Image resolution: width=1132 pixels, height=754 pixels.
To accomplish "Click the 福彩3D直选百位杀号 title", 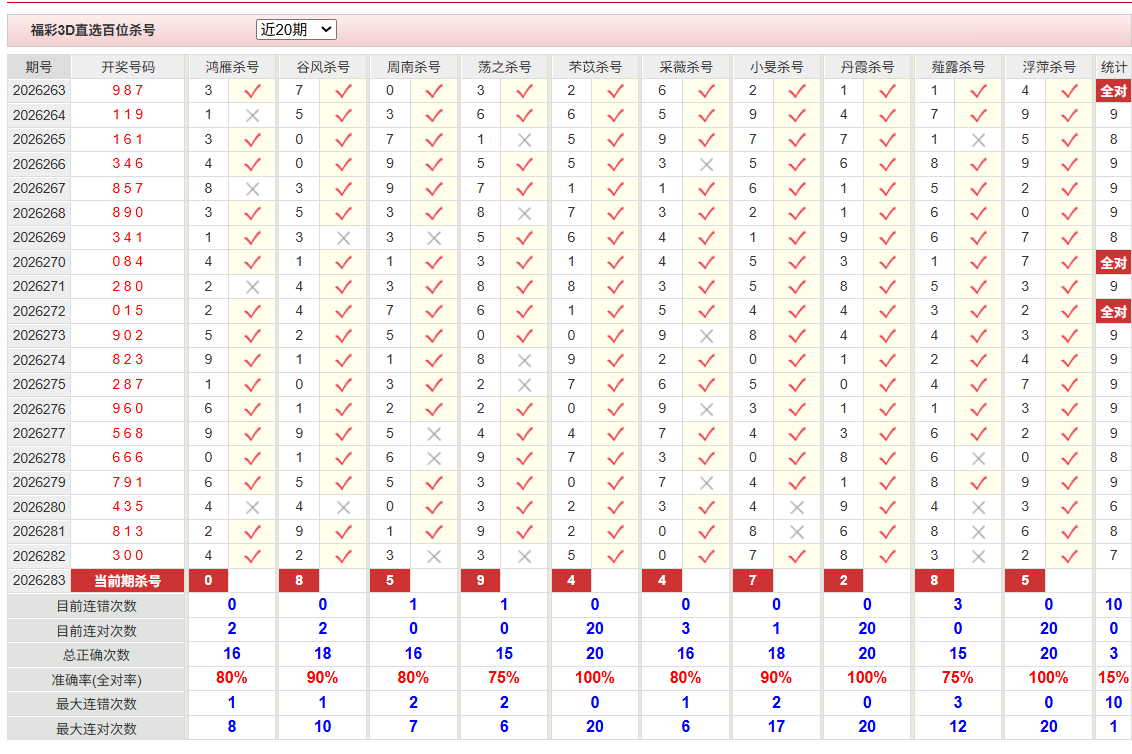I will tap(92, 30).
